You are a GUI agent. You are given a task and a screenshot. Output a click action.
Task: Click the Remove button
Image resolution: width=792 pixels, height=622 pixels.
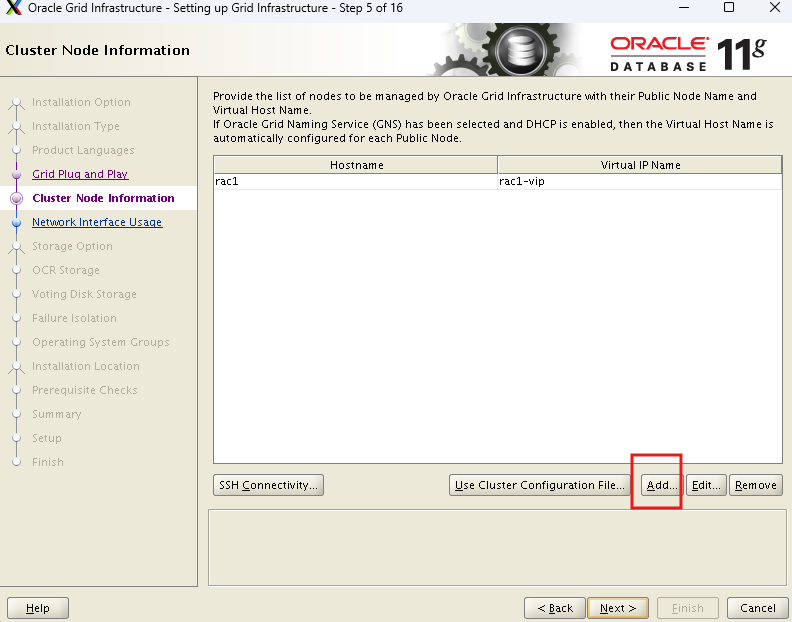click(x=756, y=485)
